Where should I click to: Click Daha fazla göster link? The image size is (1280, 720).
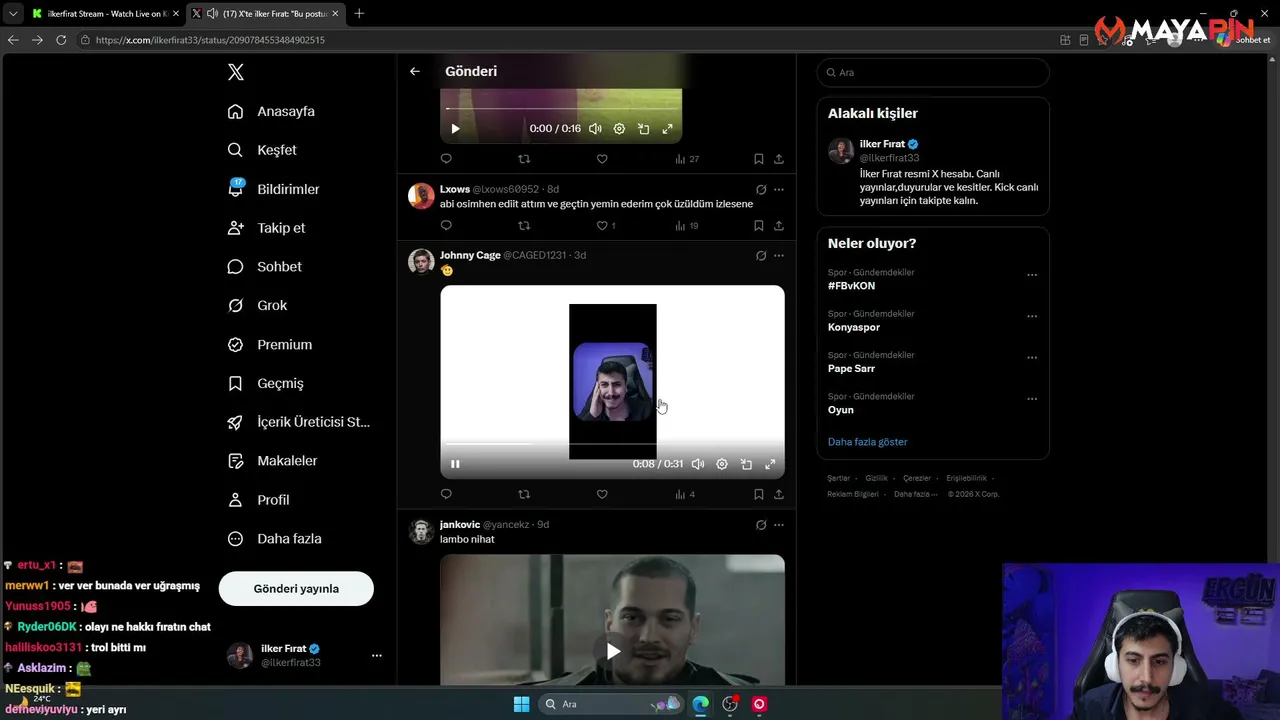coord(868,442)
